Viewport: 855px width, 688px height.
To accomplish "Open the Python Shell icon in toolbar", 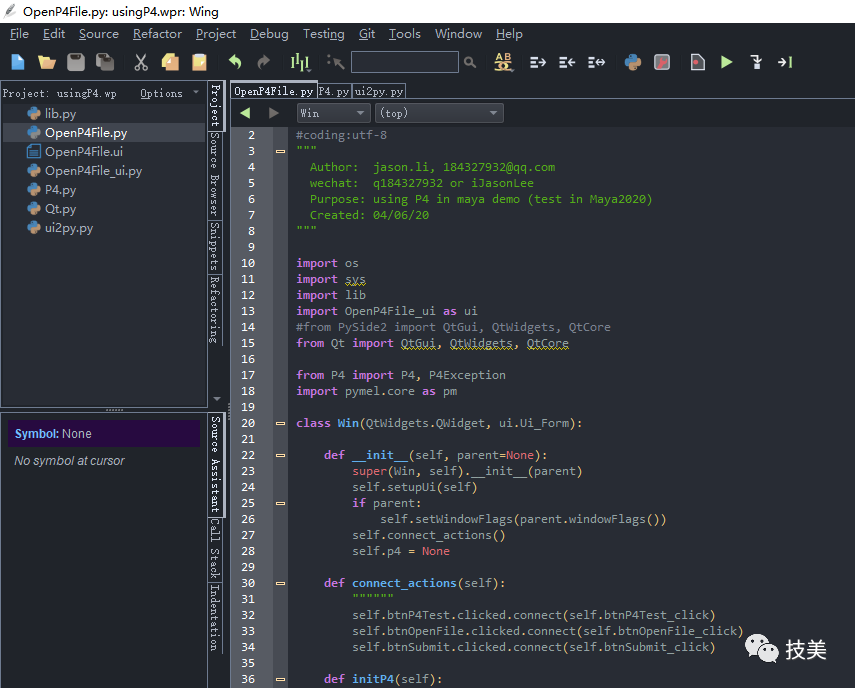I will point(632,62).
